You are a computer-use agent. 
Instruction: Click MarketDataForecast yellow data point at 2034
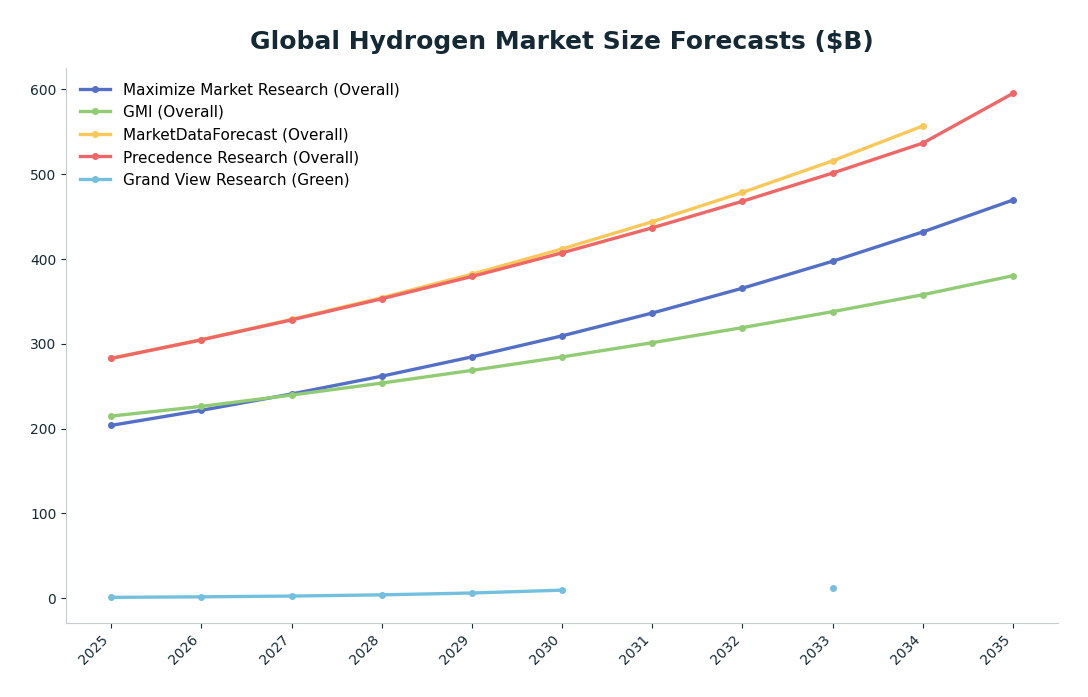pyautogui.click(x=923, y=126)
